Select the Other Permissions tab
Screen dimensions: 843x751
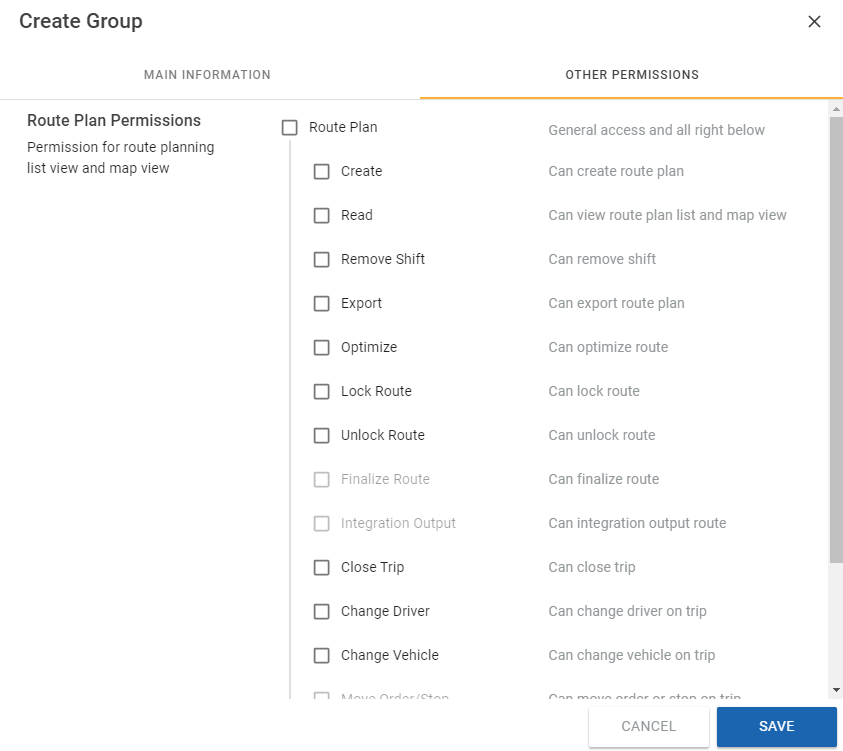pyautogui.click(x=631, y=75)
